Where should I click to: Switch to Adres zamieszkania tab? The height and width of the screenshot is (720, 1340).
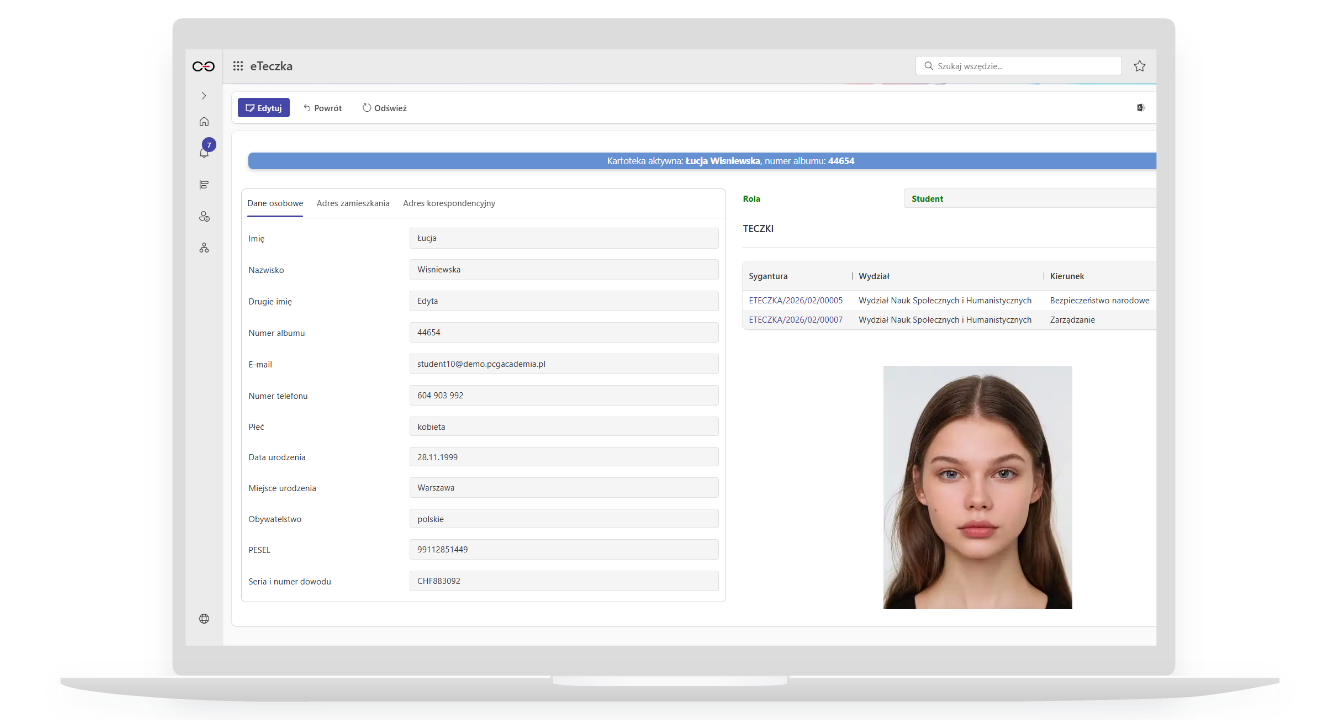coord(353,203)
